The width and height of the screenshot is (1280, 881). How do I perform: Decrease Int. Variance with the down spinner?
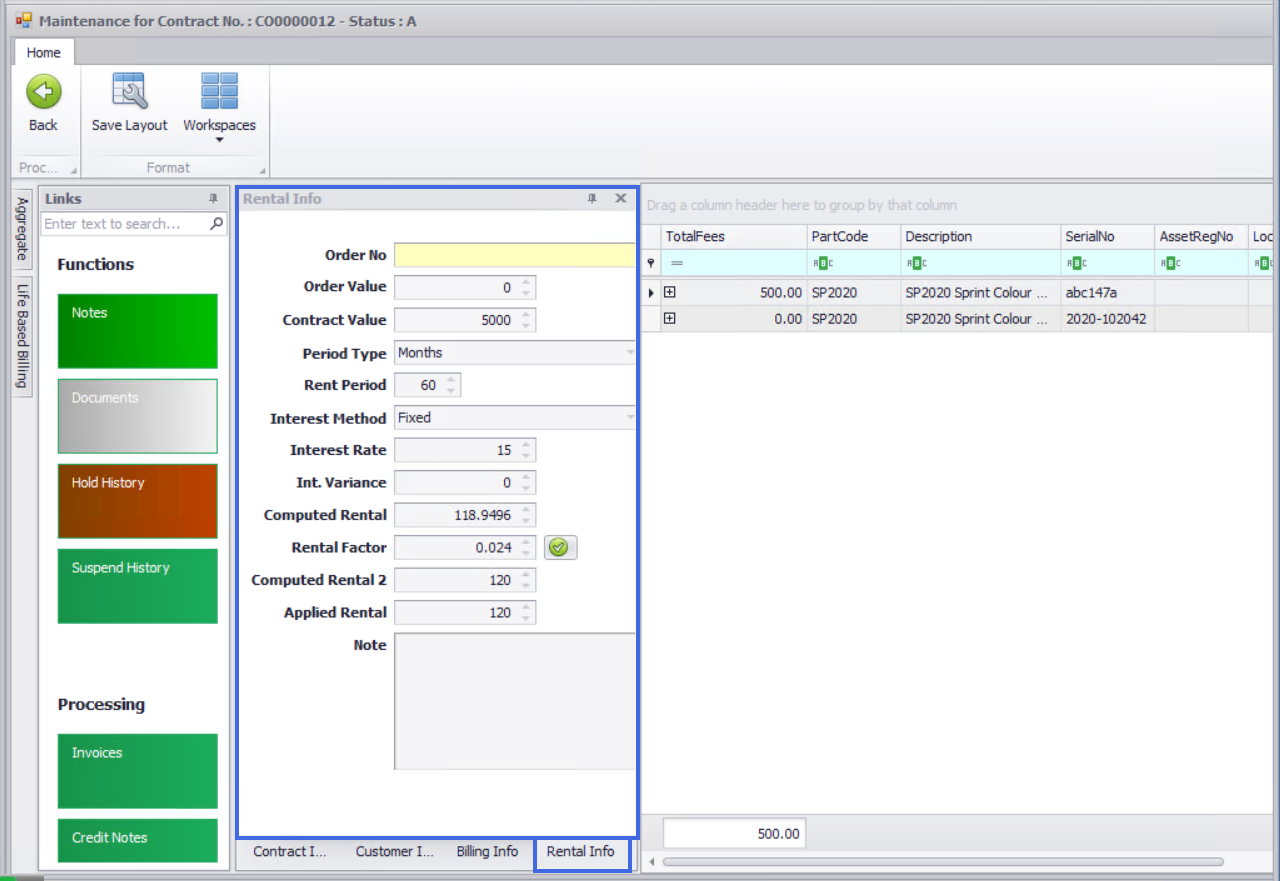[x=527, y=488]
